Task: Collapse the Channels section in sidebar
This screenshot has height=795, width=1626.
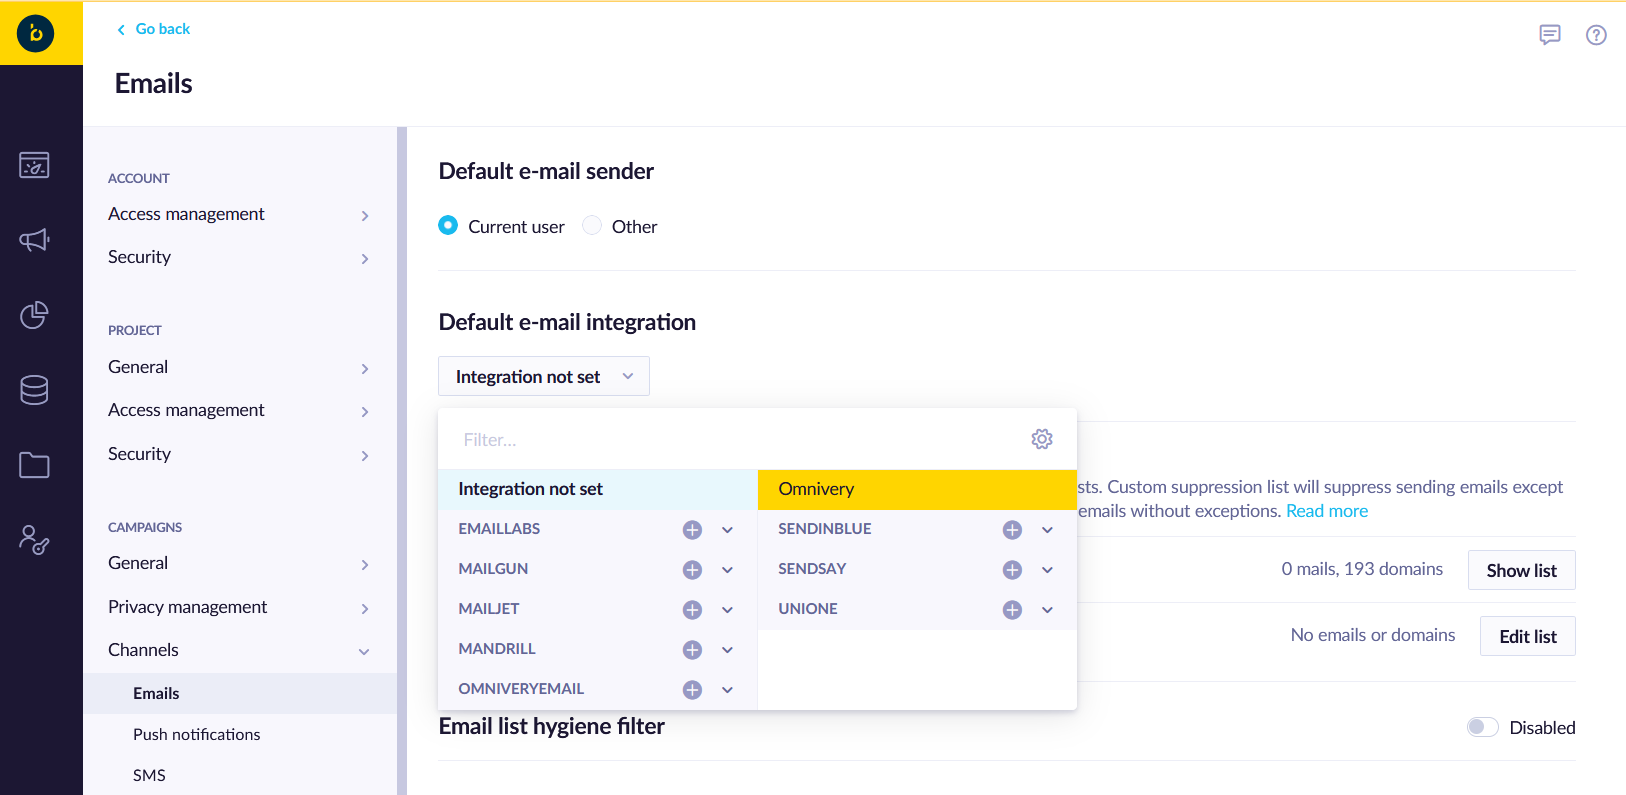Action: [x=364, y=651]
